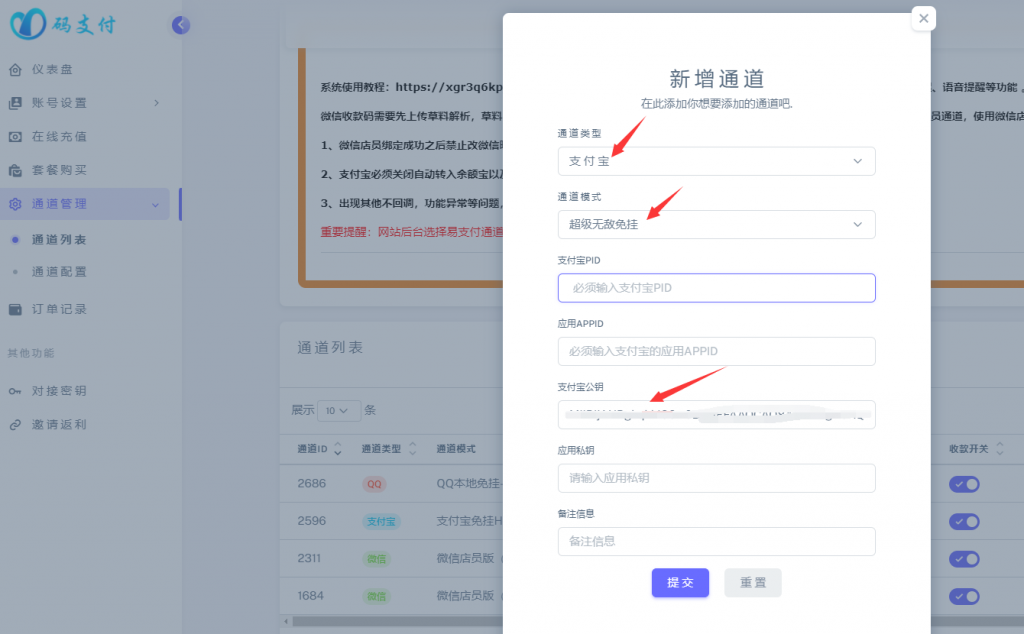Toggle payment switch for channel 2686
This screenshot has width=1024, height=634.
click(964, 484)
